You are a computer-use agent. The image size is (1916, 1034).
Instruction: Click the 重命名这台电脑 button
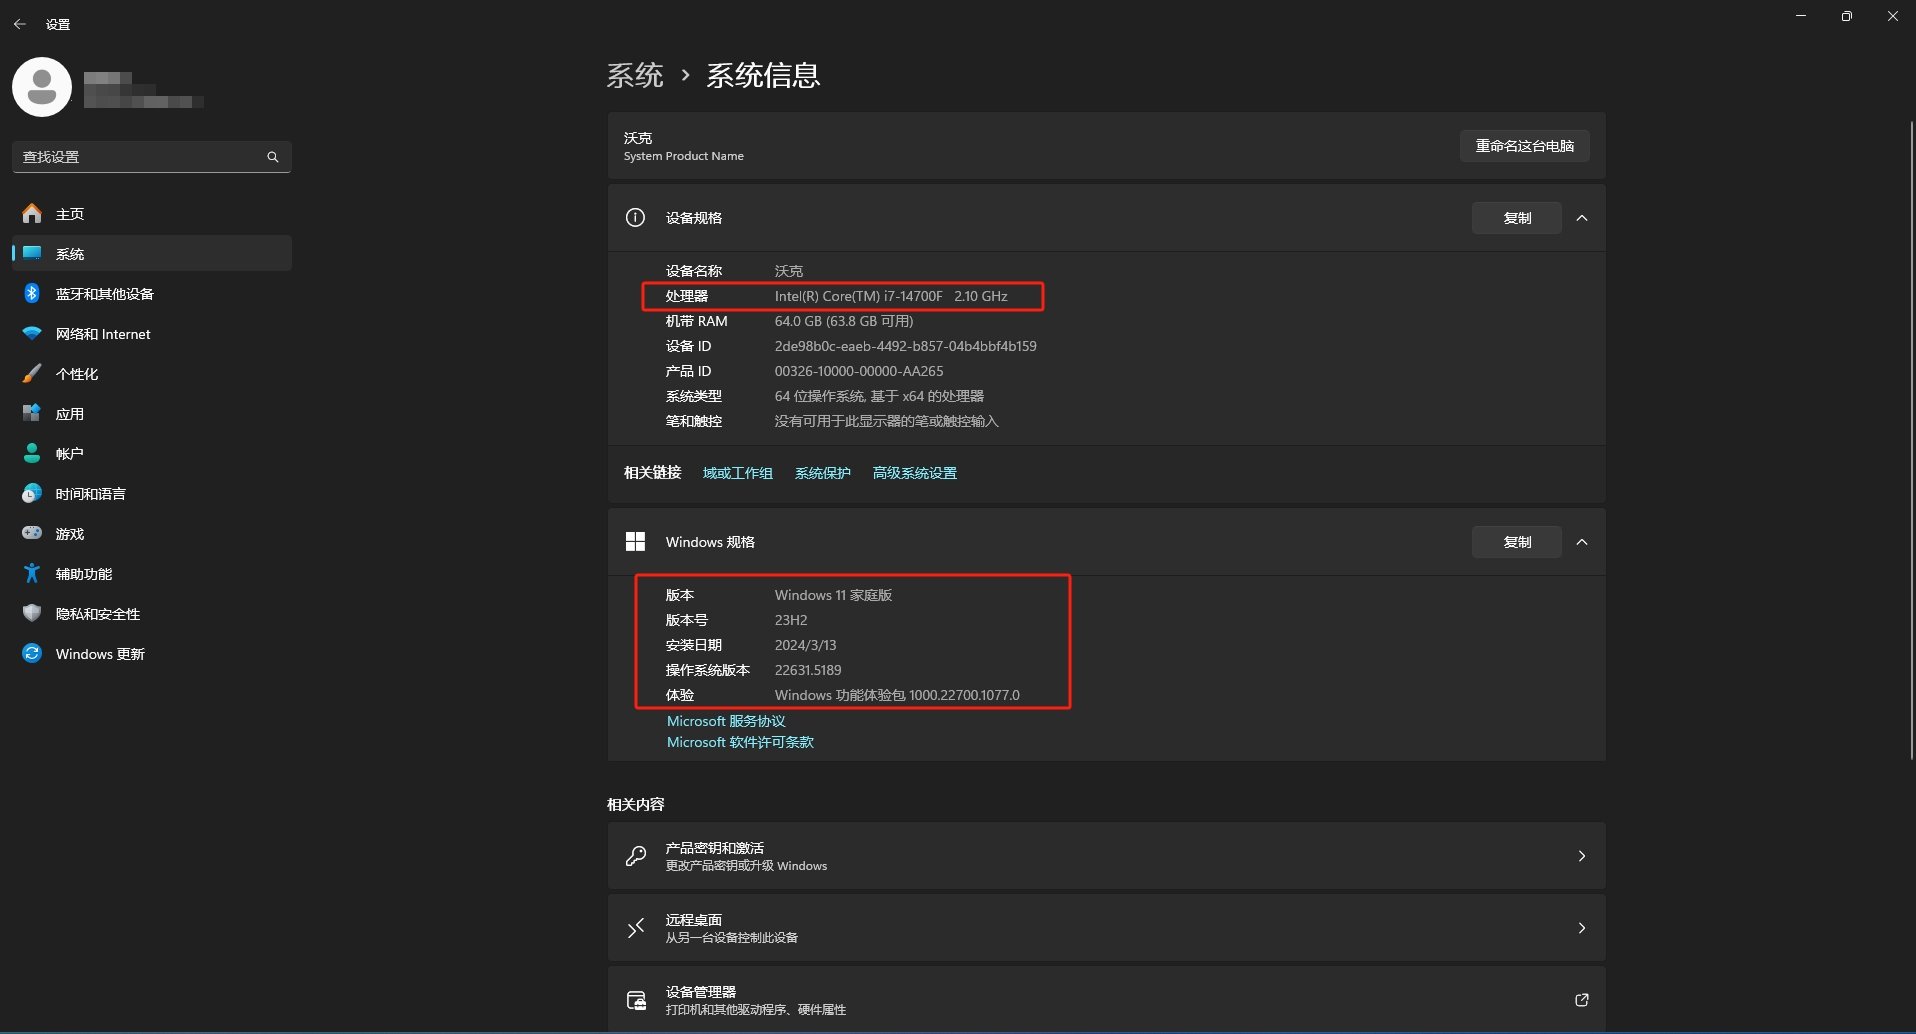click(x=1524, y=145)
